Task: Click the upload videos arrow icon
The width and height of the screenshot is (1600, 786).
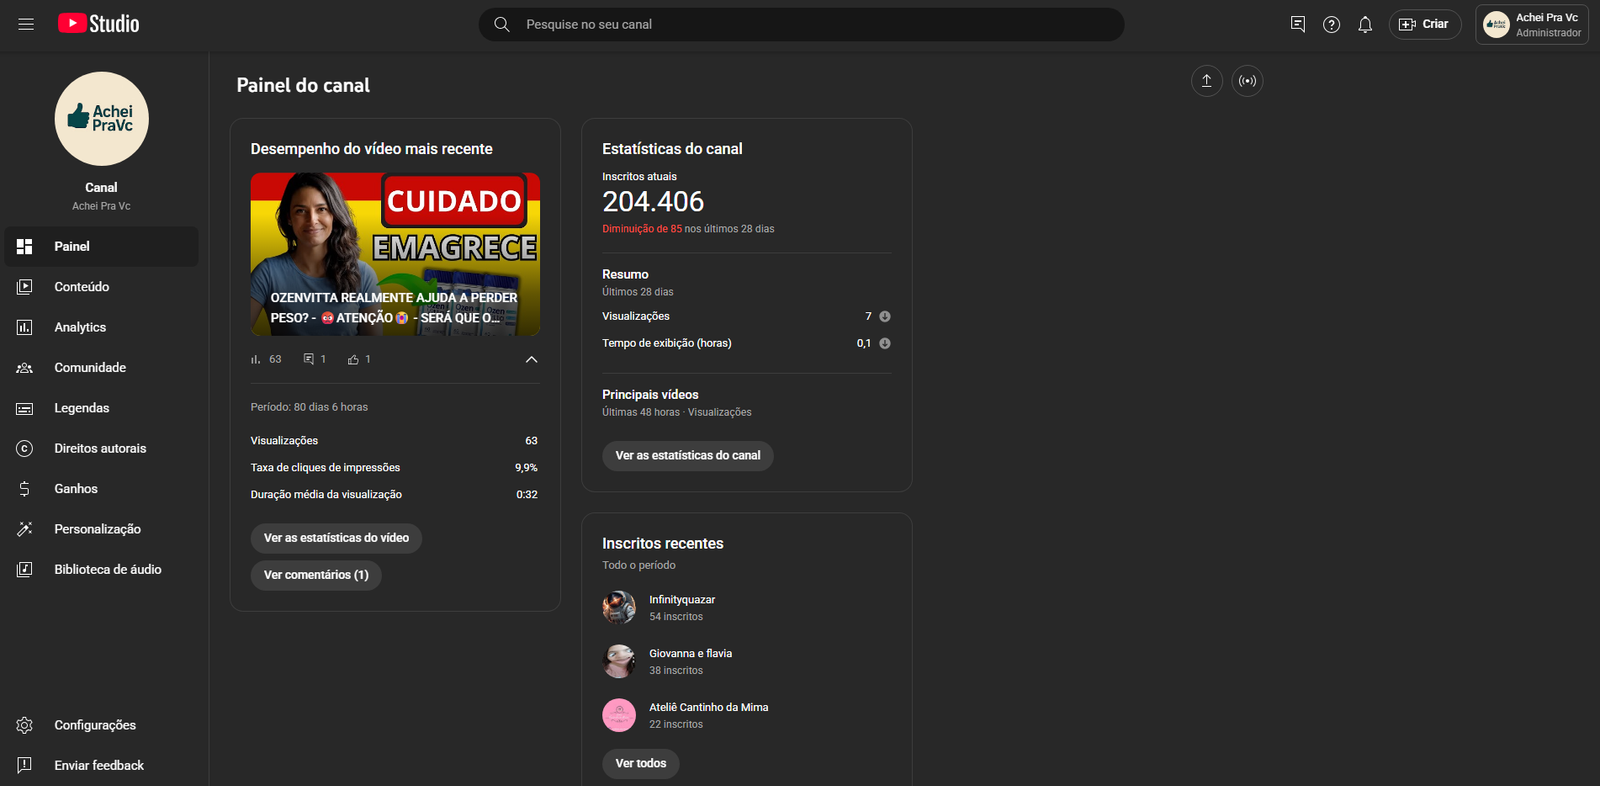Action: tap(1207, 81)
